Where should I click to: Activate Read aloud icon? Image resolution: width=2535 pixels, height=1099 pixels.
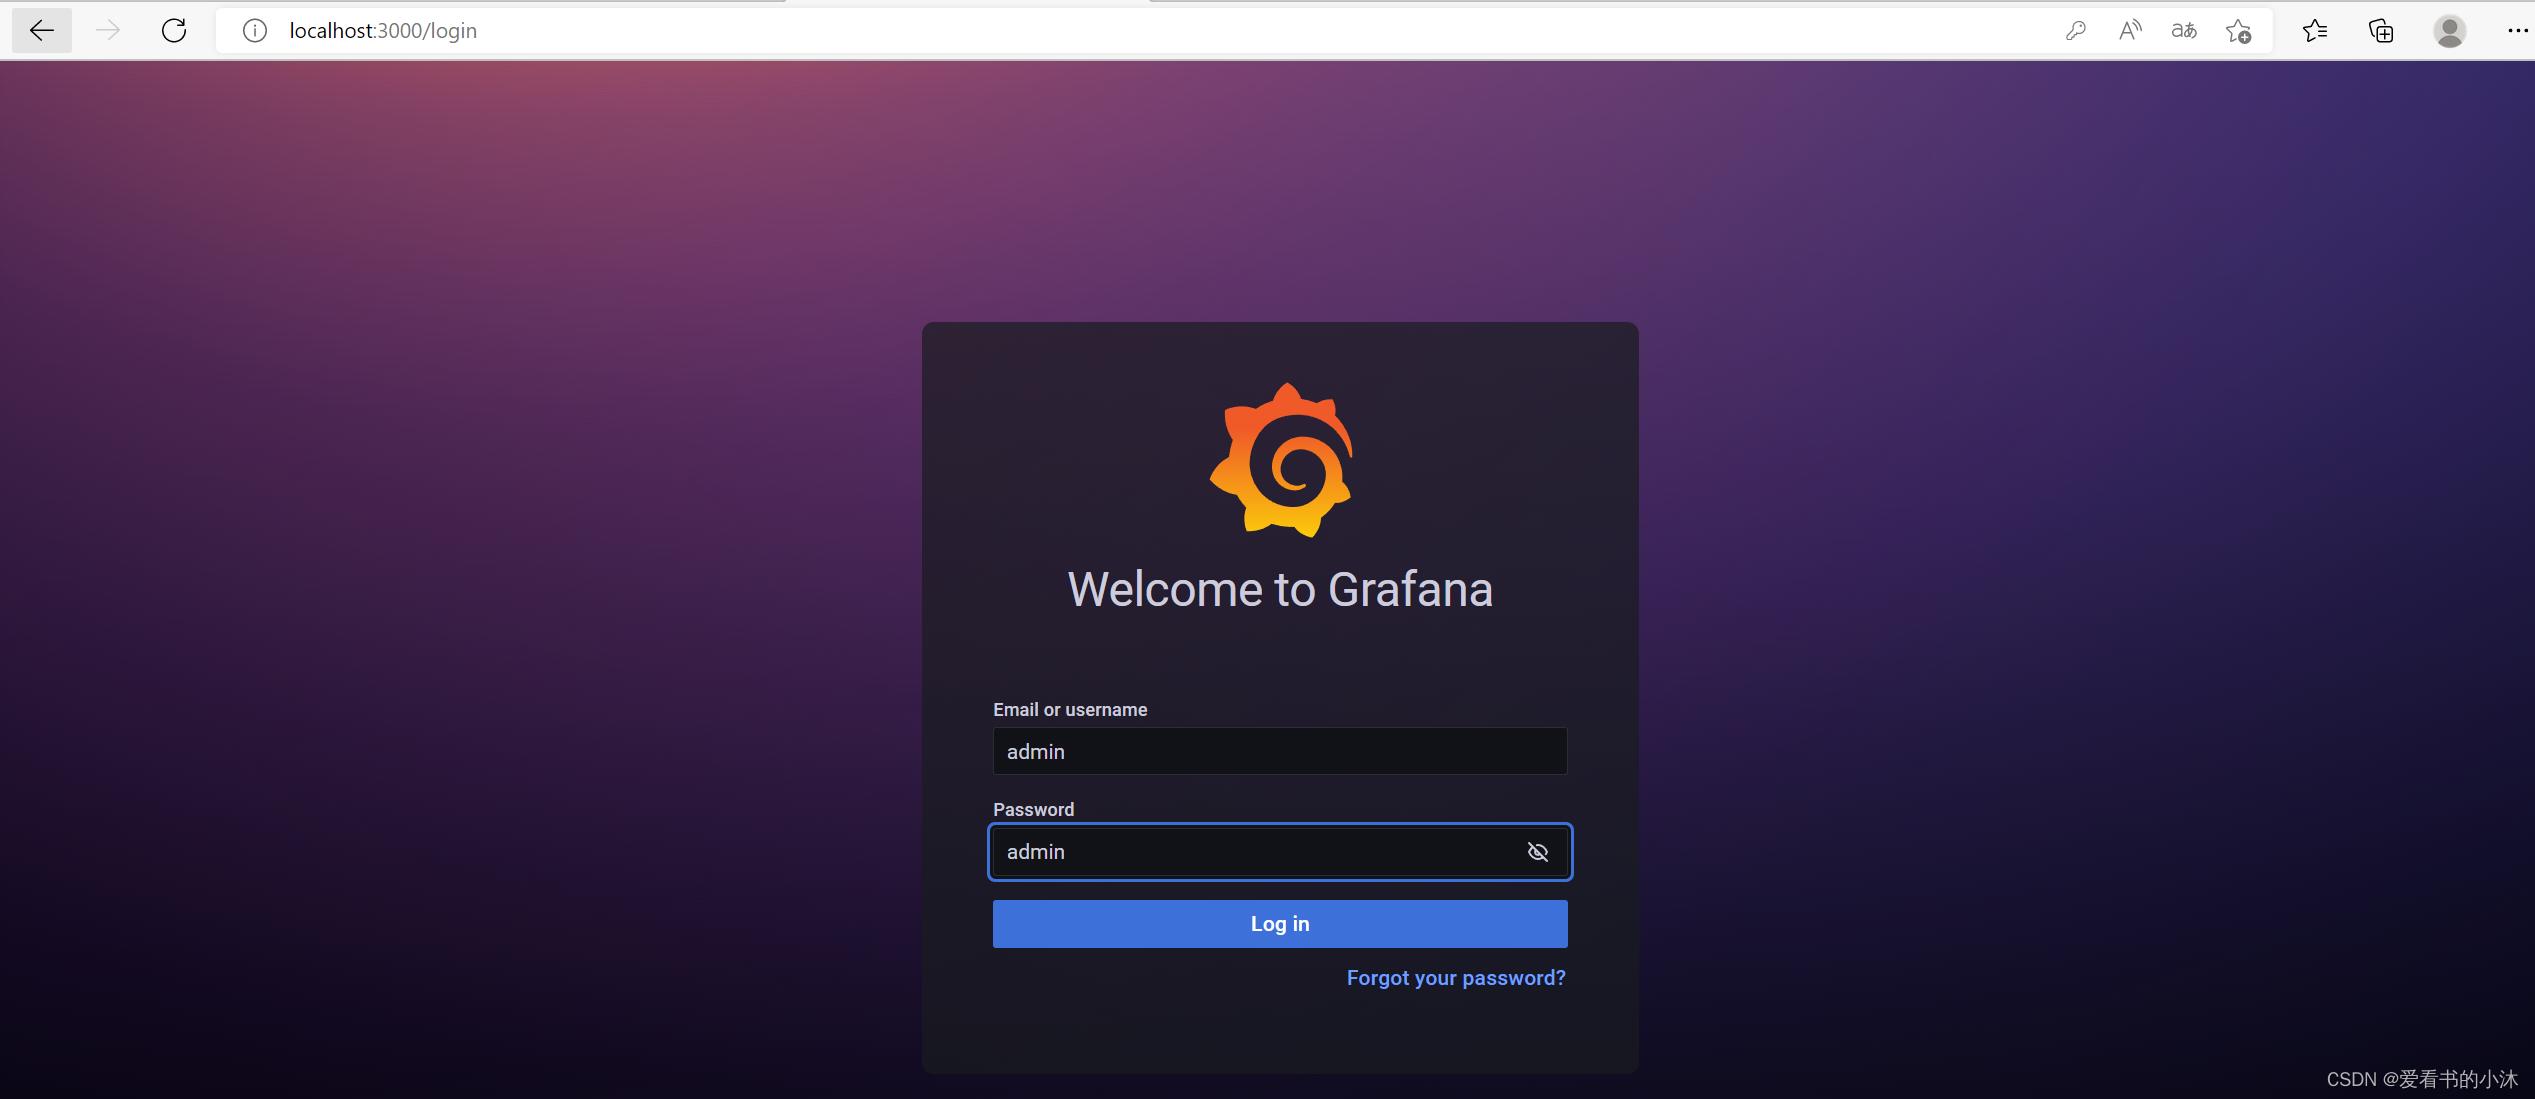(x=2130, y=31)
